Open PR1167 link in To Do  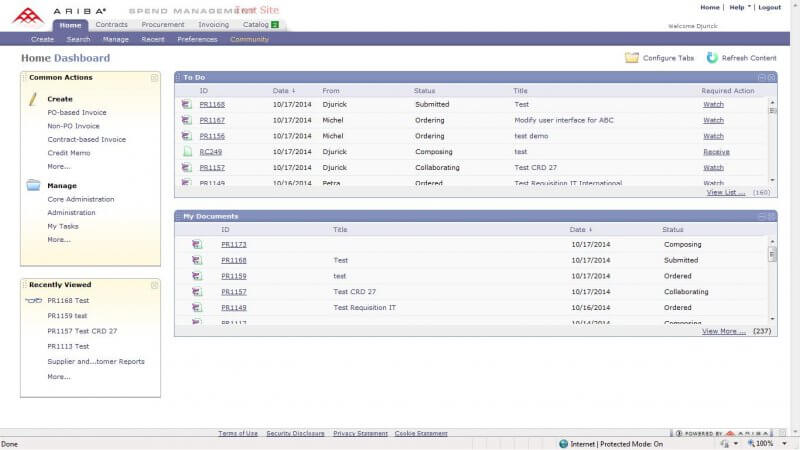pos(212,120)
